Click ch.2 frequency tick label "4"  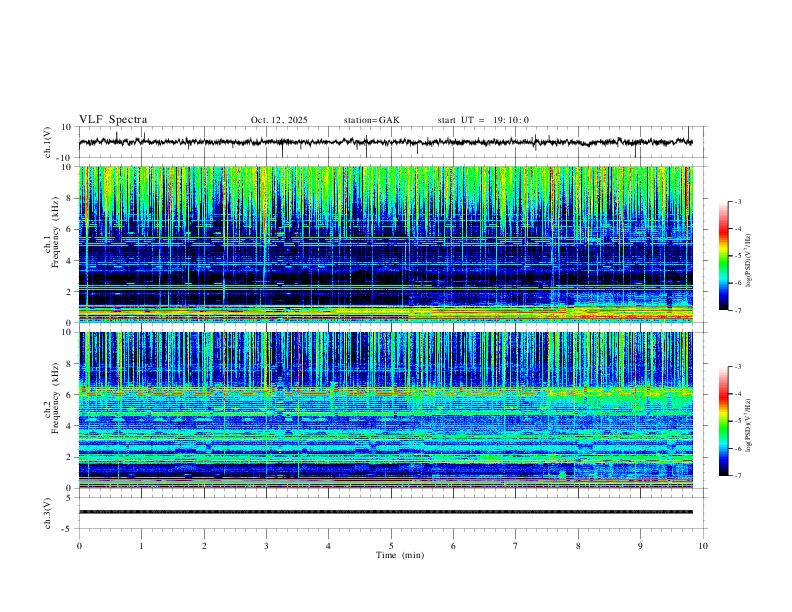[69, 426]
